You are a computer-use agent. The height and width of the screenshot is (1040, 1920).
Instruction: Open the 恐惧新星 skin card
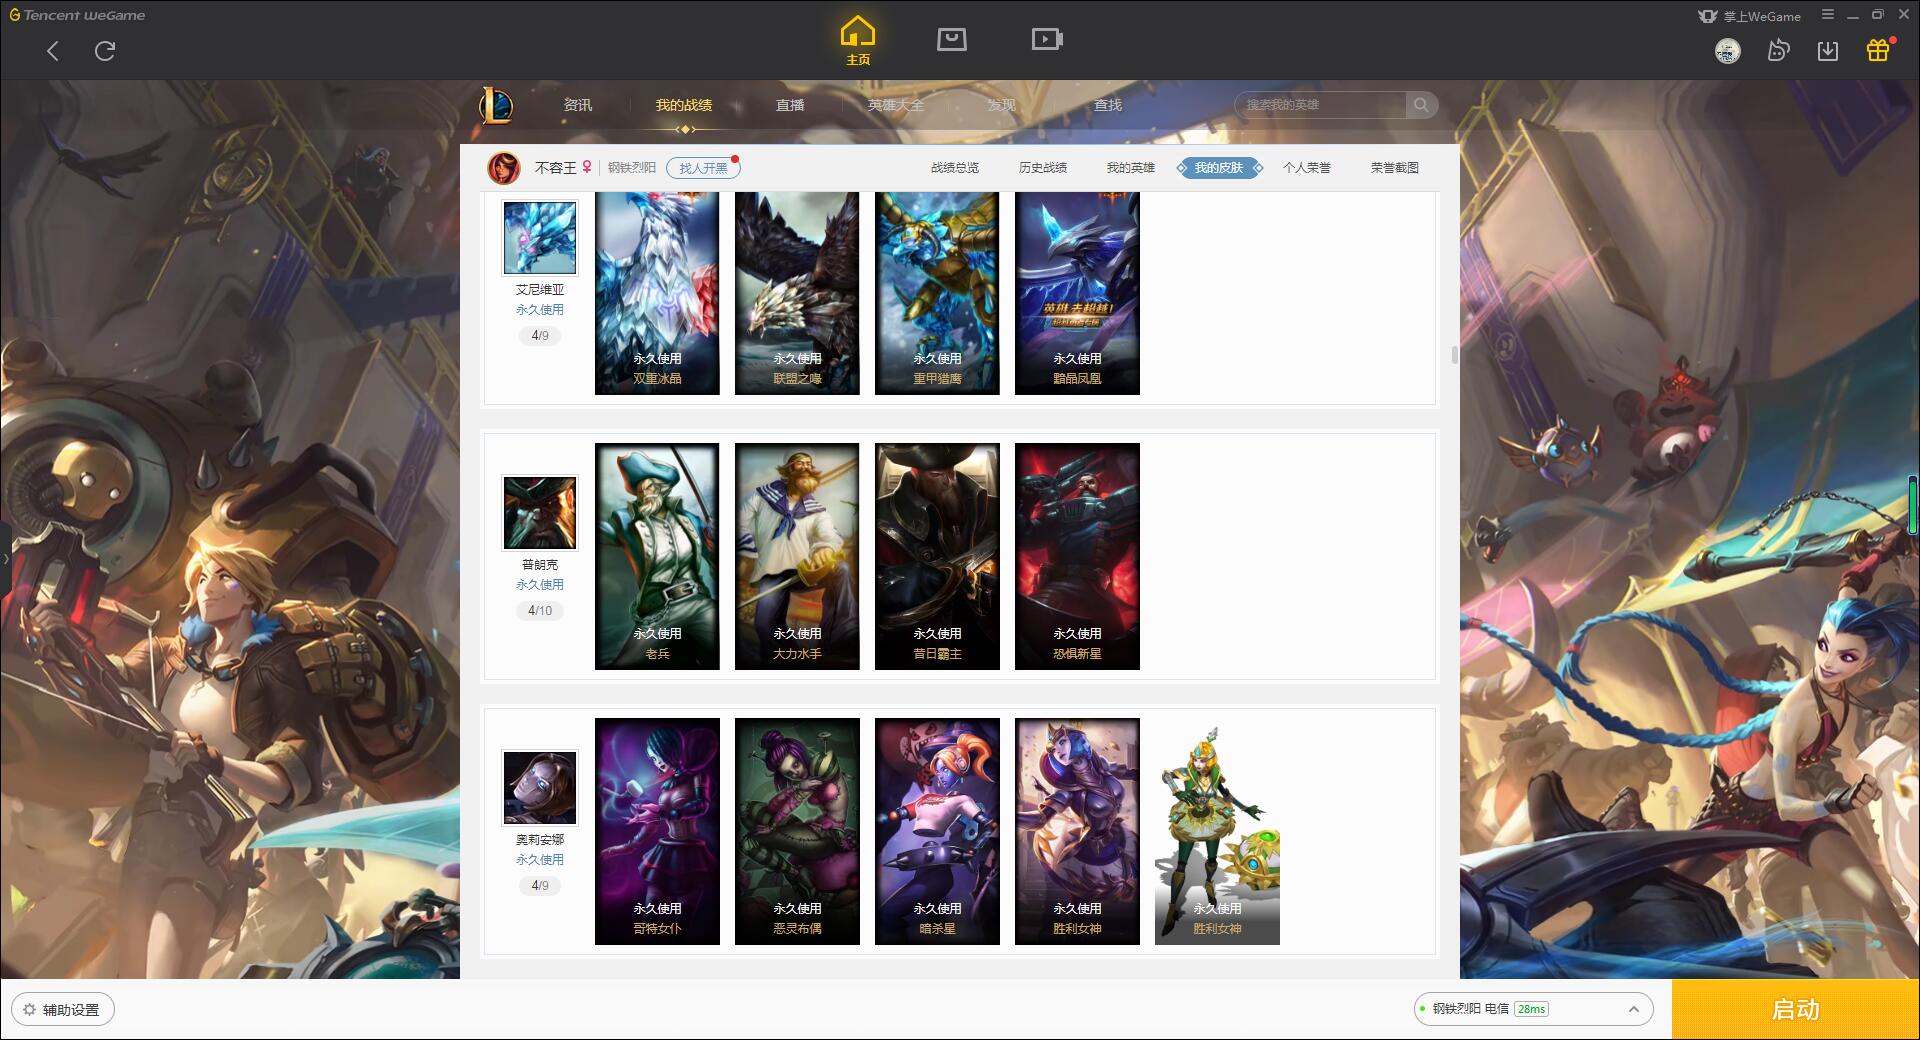point(1077,557)
